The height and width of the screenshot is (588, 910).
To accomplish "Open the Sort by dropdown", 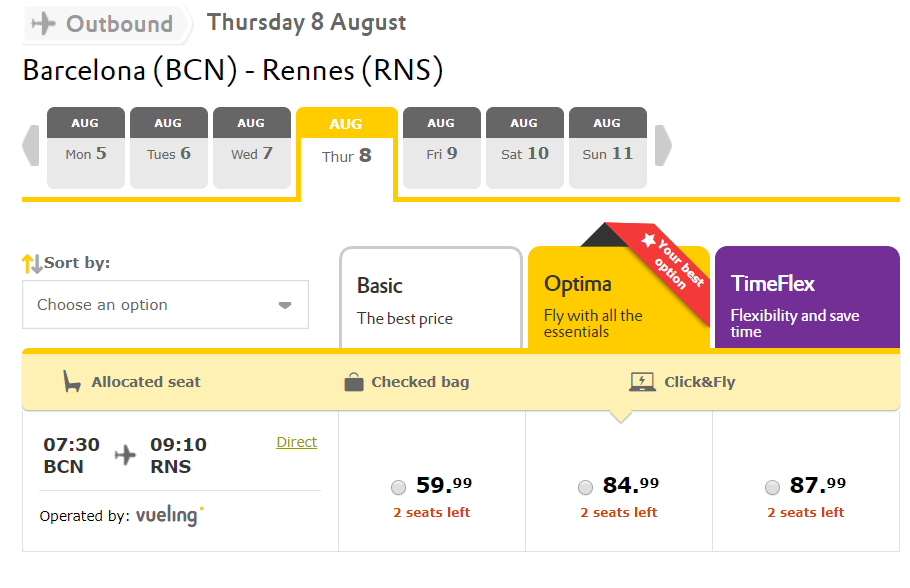I will (x=165, y=305).
